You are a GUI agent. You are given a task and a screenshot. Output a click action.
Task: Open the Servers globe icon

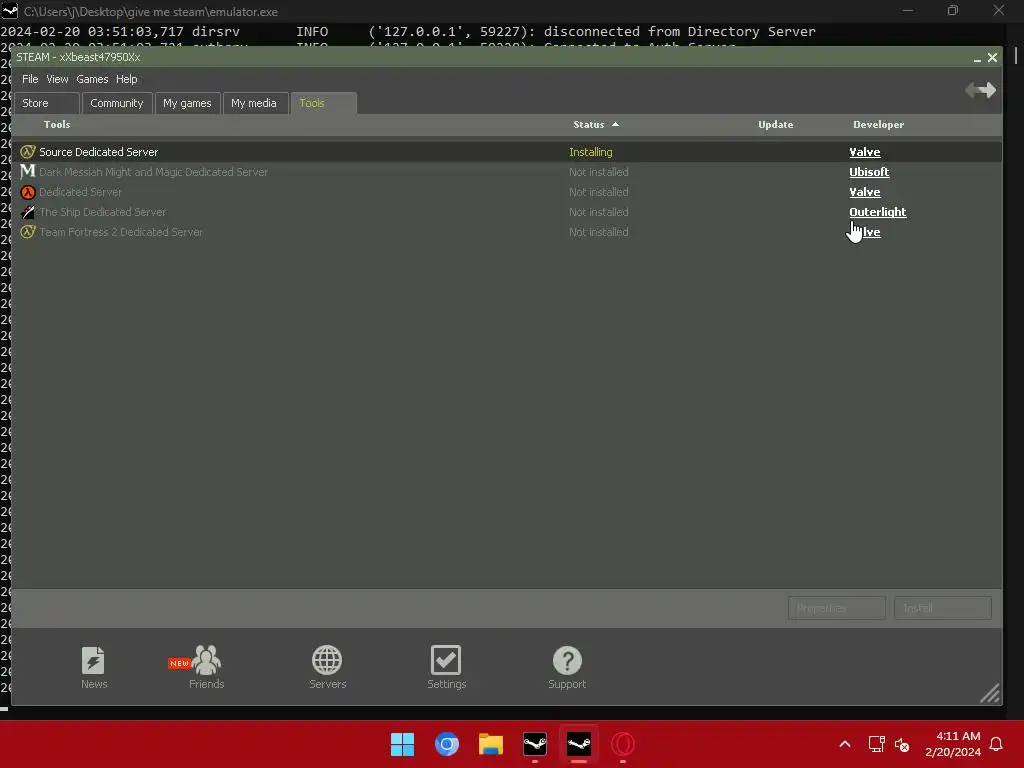pyautogui.click(x=327, y=660)
